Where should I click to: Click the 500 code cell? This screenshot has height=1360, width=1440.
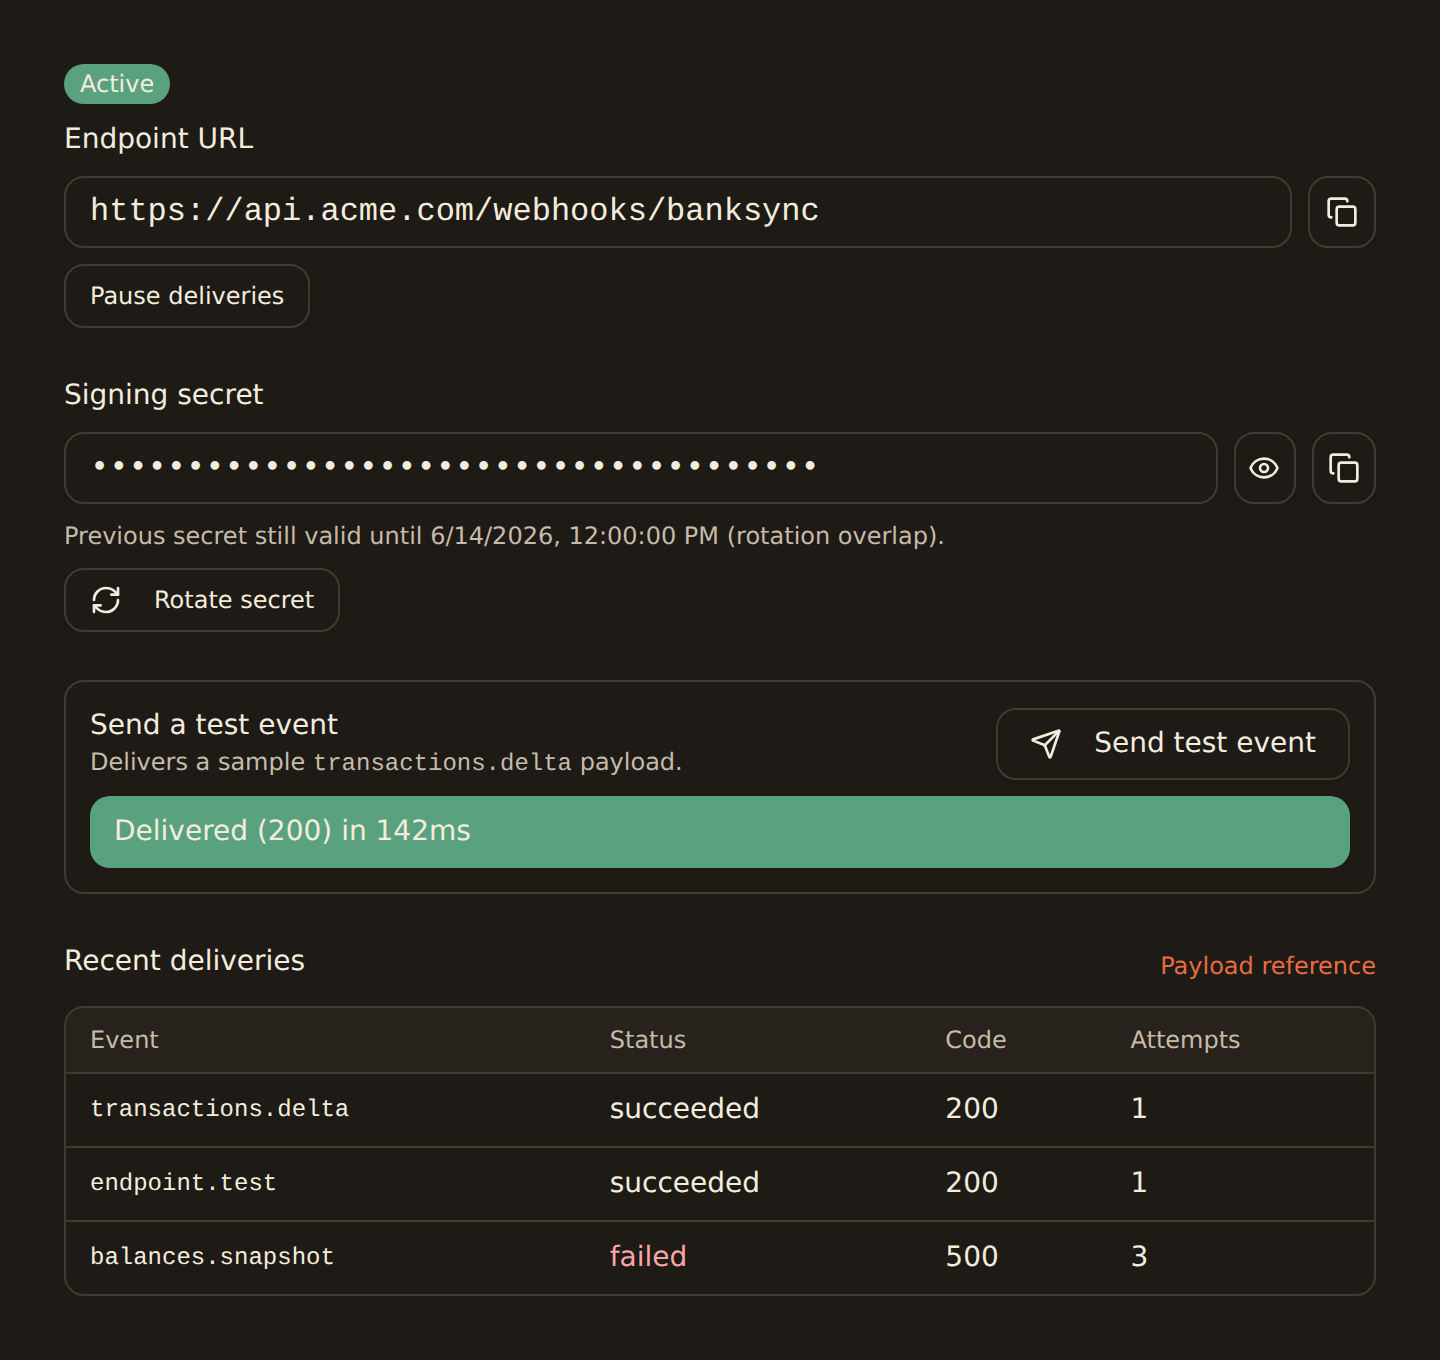[x=972, y=1257]
